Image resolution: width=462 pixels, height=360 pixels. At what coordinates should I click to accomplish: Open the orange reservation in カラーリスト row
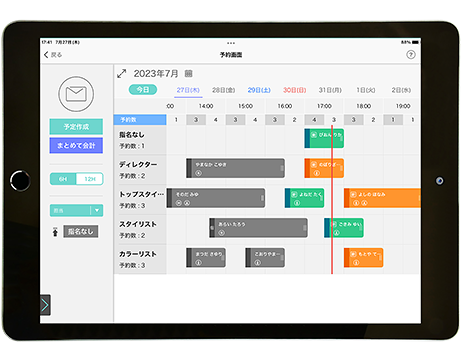(363, 257)
